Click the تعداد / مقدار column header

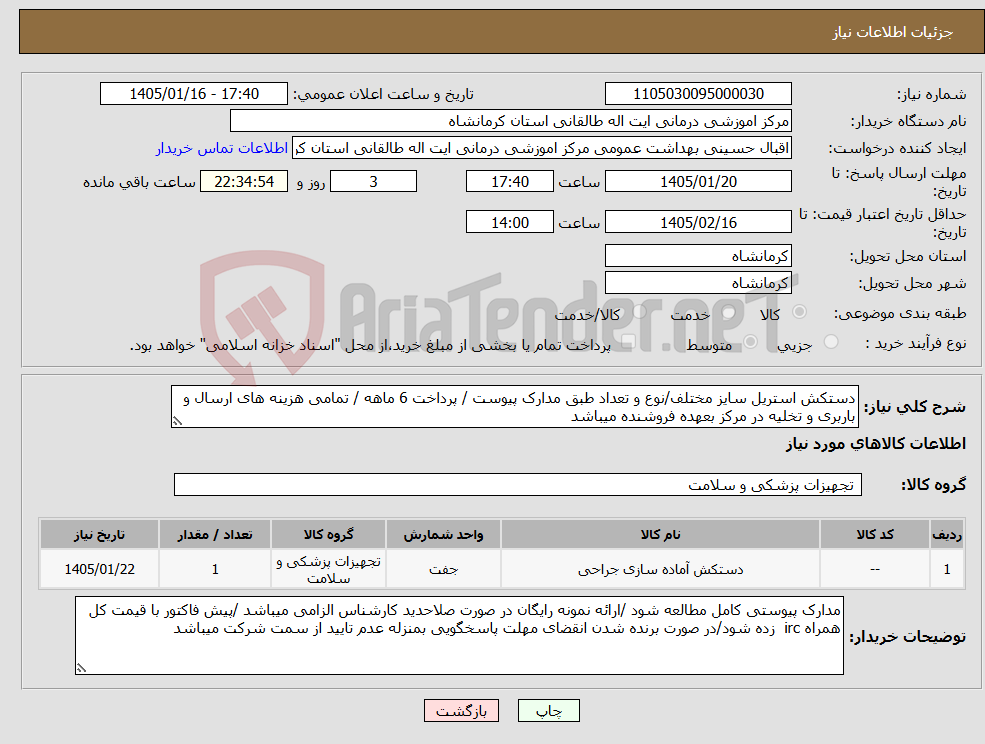(x=215, y=534)
